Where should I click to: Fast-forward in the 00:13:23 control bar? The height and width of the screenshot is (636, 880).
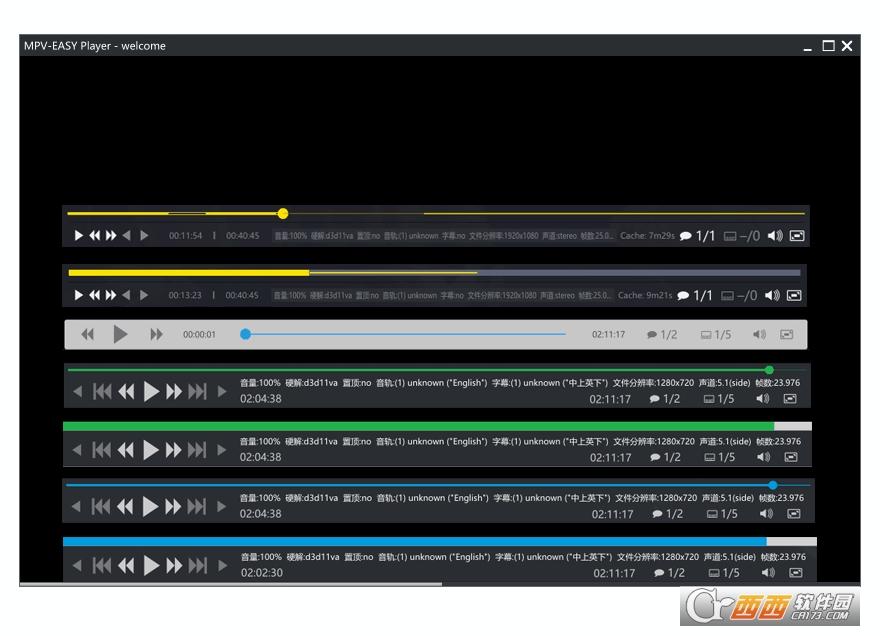(x=111, y=295)
